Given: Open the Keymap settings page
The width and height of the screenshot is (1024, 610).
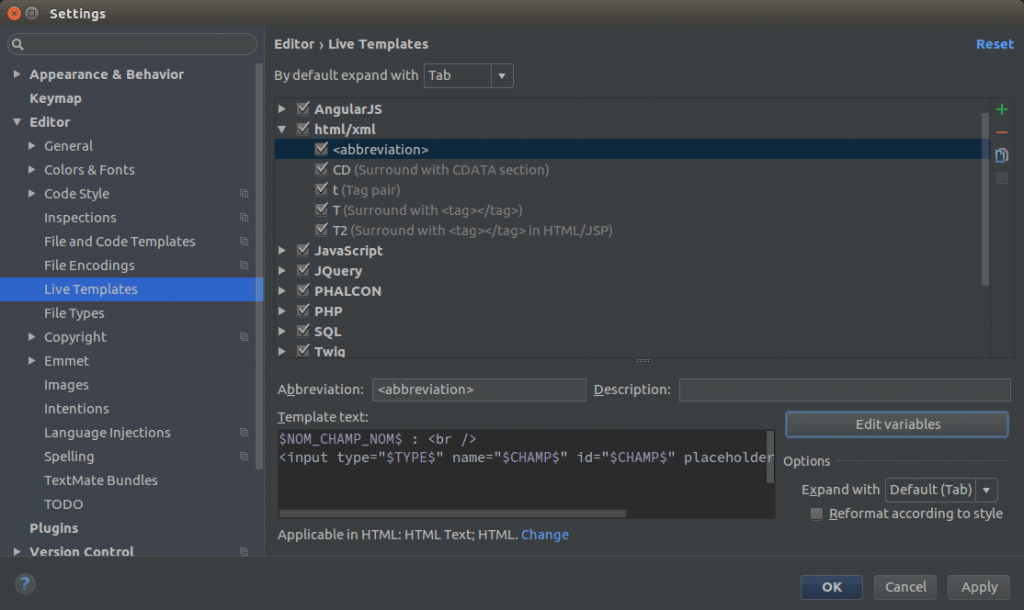Looking at the screenshot, I should tap(56, 99).
